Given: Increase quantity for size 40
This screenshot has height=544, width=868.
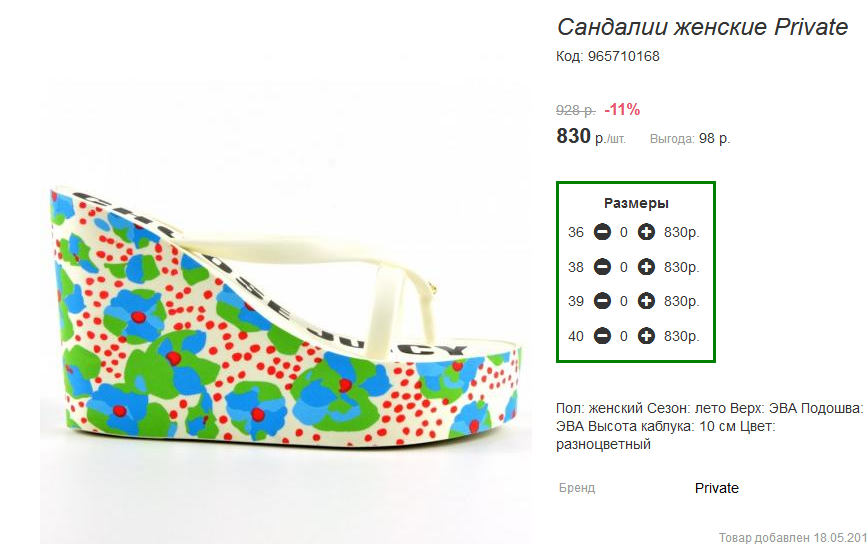Looking at the screenshot, I should click(x=646, y=336).
